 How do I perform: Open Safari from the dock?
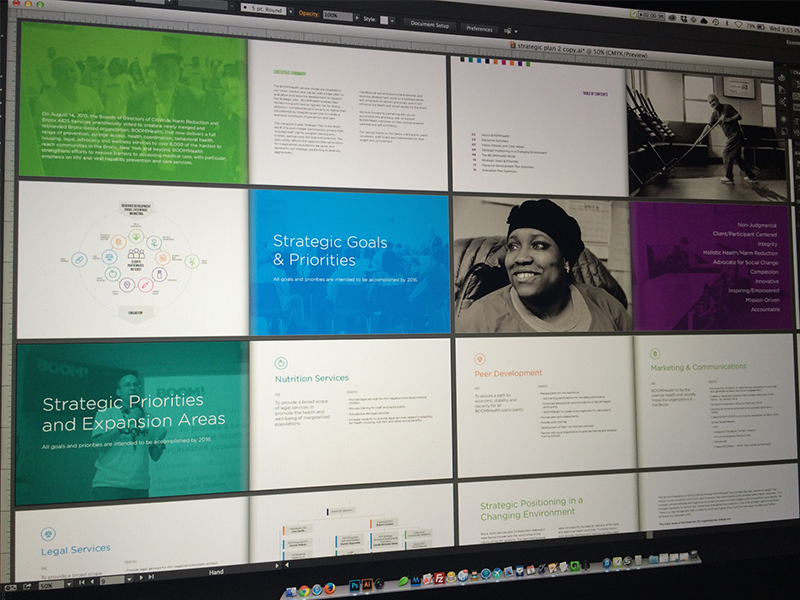(x=317, y=590)
